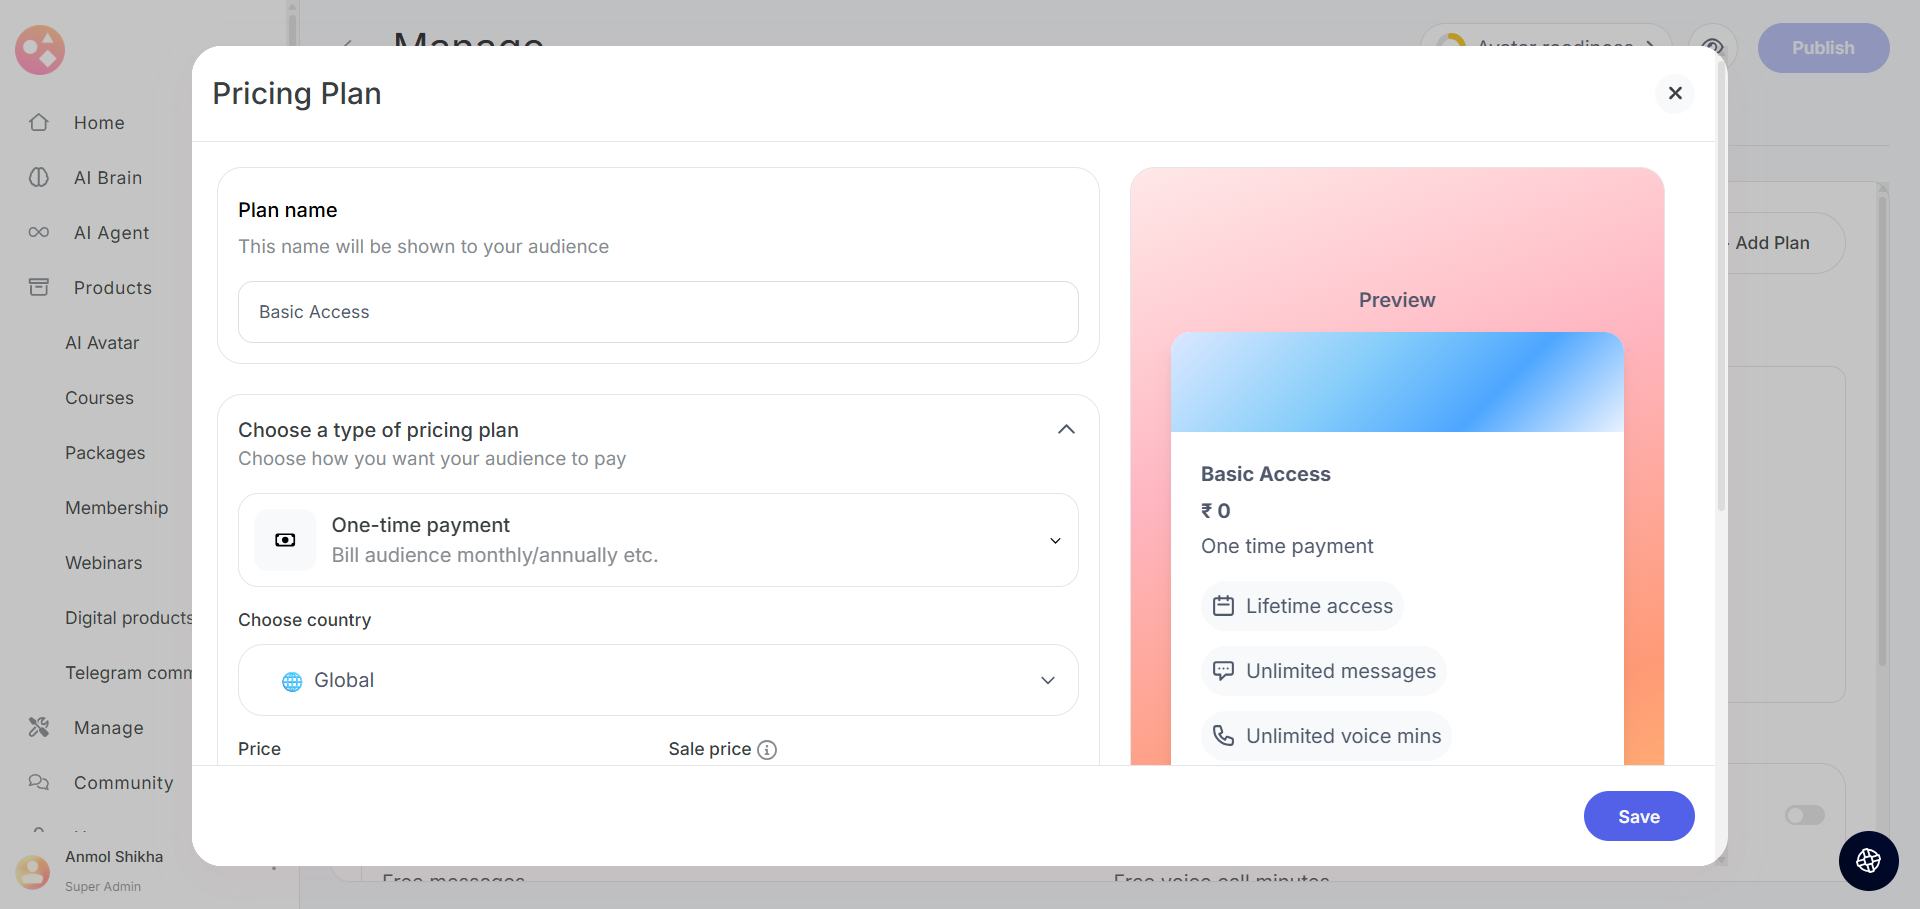
Task: Open the Membership submenu item
Action: pos(116,508)
